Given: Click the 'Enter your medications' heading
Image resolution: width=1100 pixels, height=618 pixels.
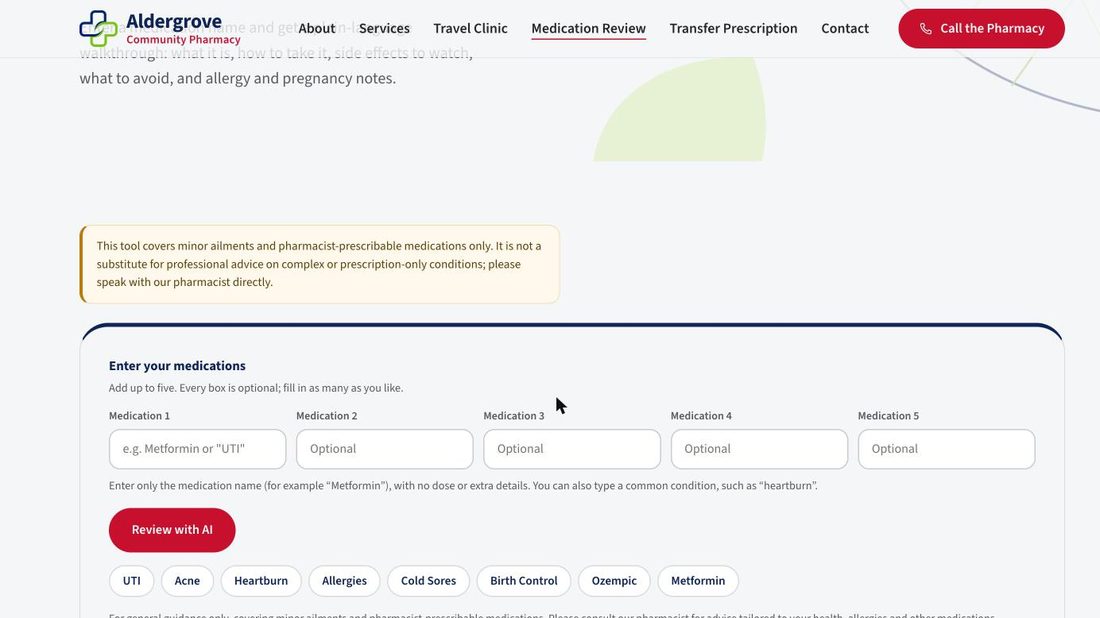Looking at the screenshot, I should coord(177,365).
